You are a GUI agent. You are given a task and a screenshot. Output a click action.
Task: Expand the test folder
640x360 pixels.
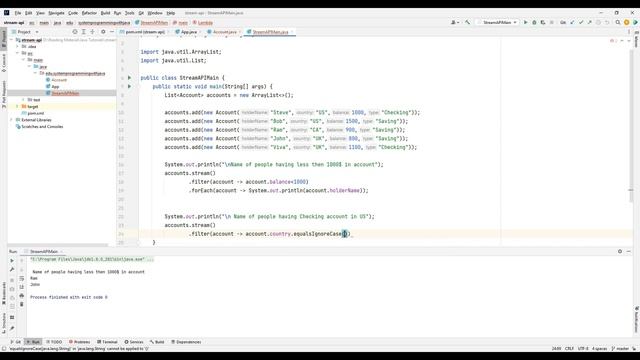[23, 100]
